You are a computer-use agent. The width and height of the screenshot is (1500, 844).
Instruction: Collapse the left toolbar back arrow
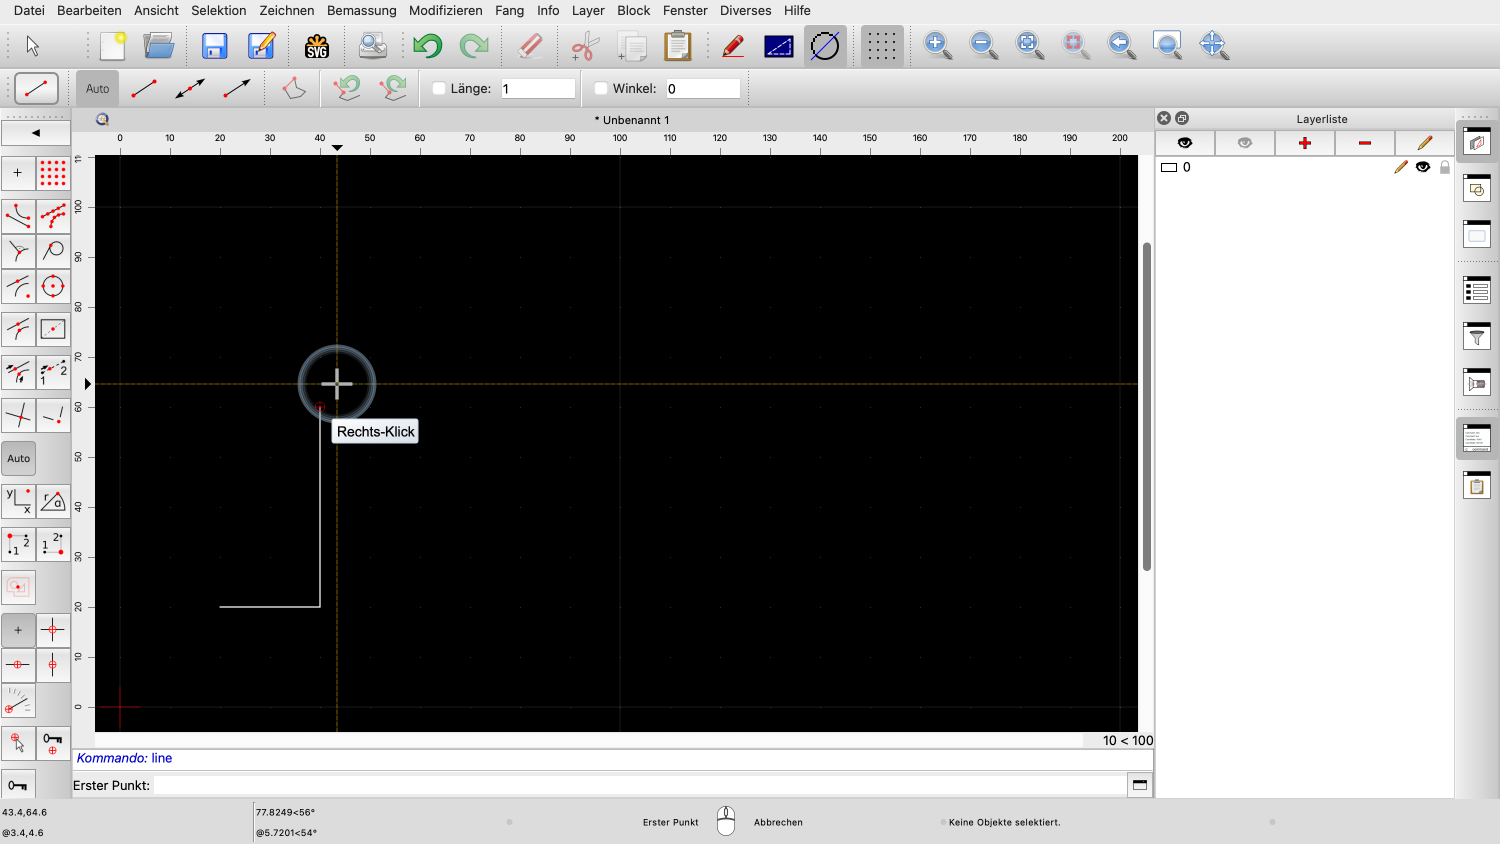[36, 132]
